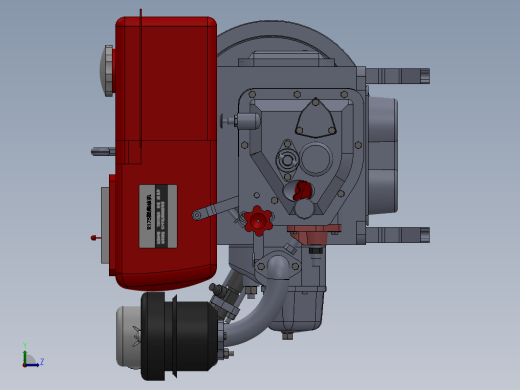This screenshot has width=520, height=390.
Task: Select the two-bolt oval flange fitting
Action: [287, 160]
